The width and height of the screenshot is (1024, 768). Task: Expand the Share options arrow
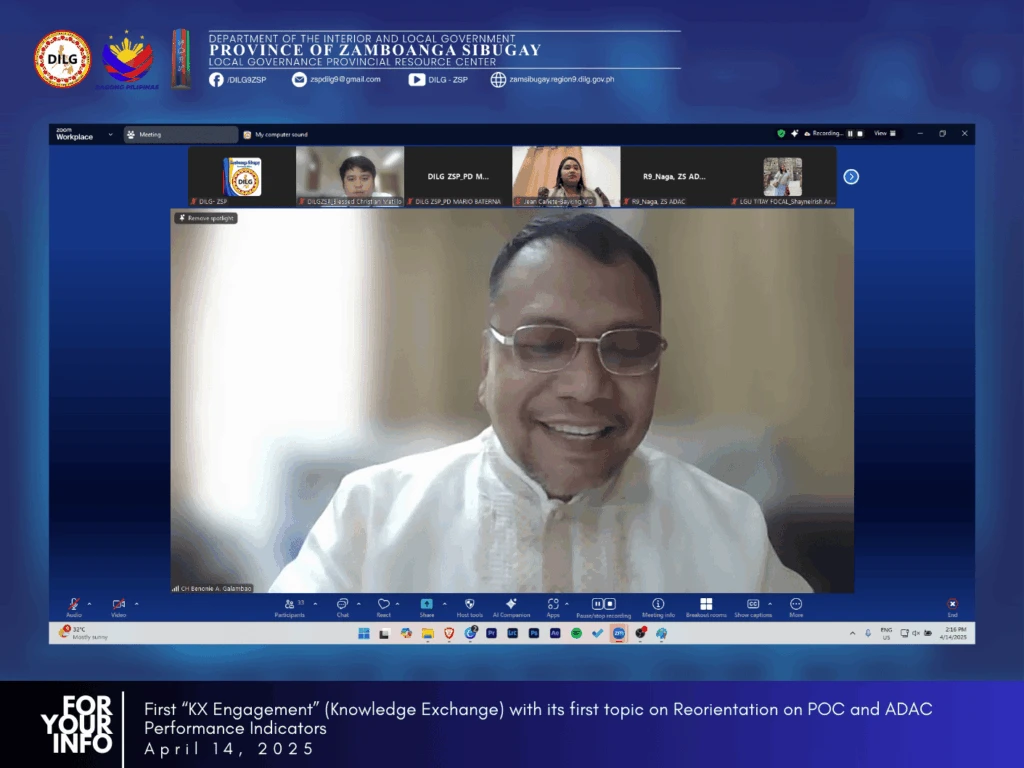445,603
